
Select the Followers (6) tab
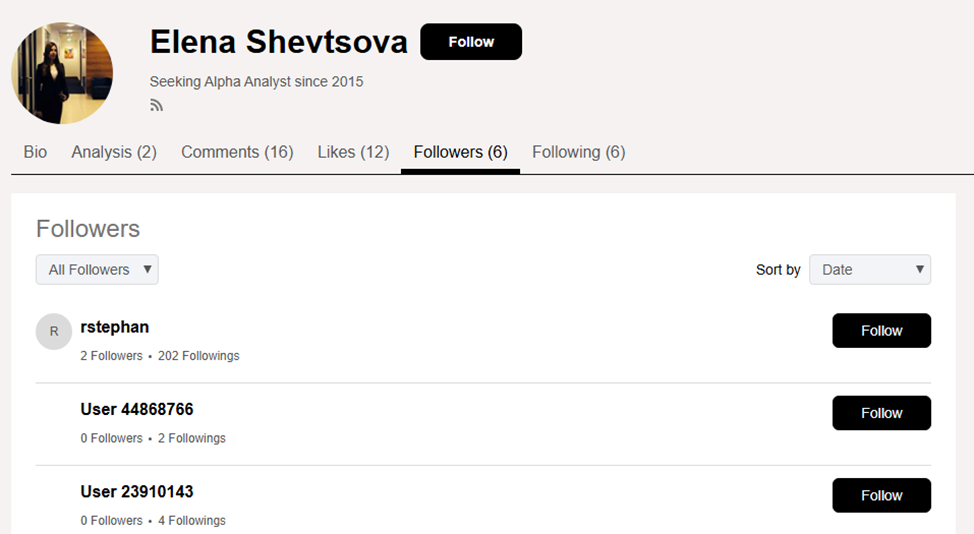(x=460, y=152)
